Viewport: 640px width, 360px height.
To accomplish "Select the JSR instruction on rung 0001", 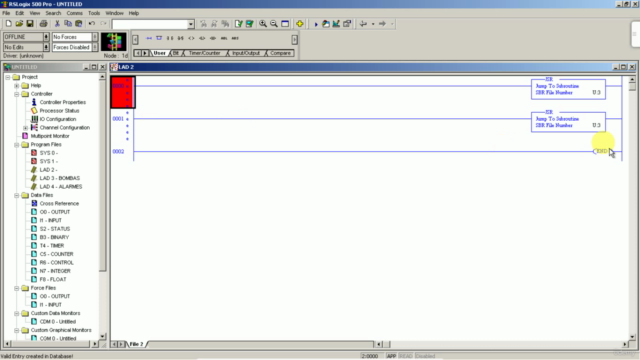I will coord(568,122).
